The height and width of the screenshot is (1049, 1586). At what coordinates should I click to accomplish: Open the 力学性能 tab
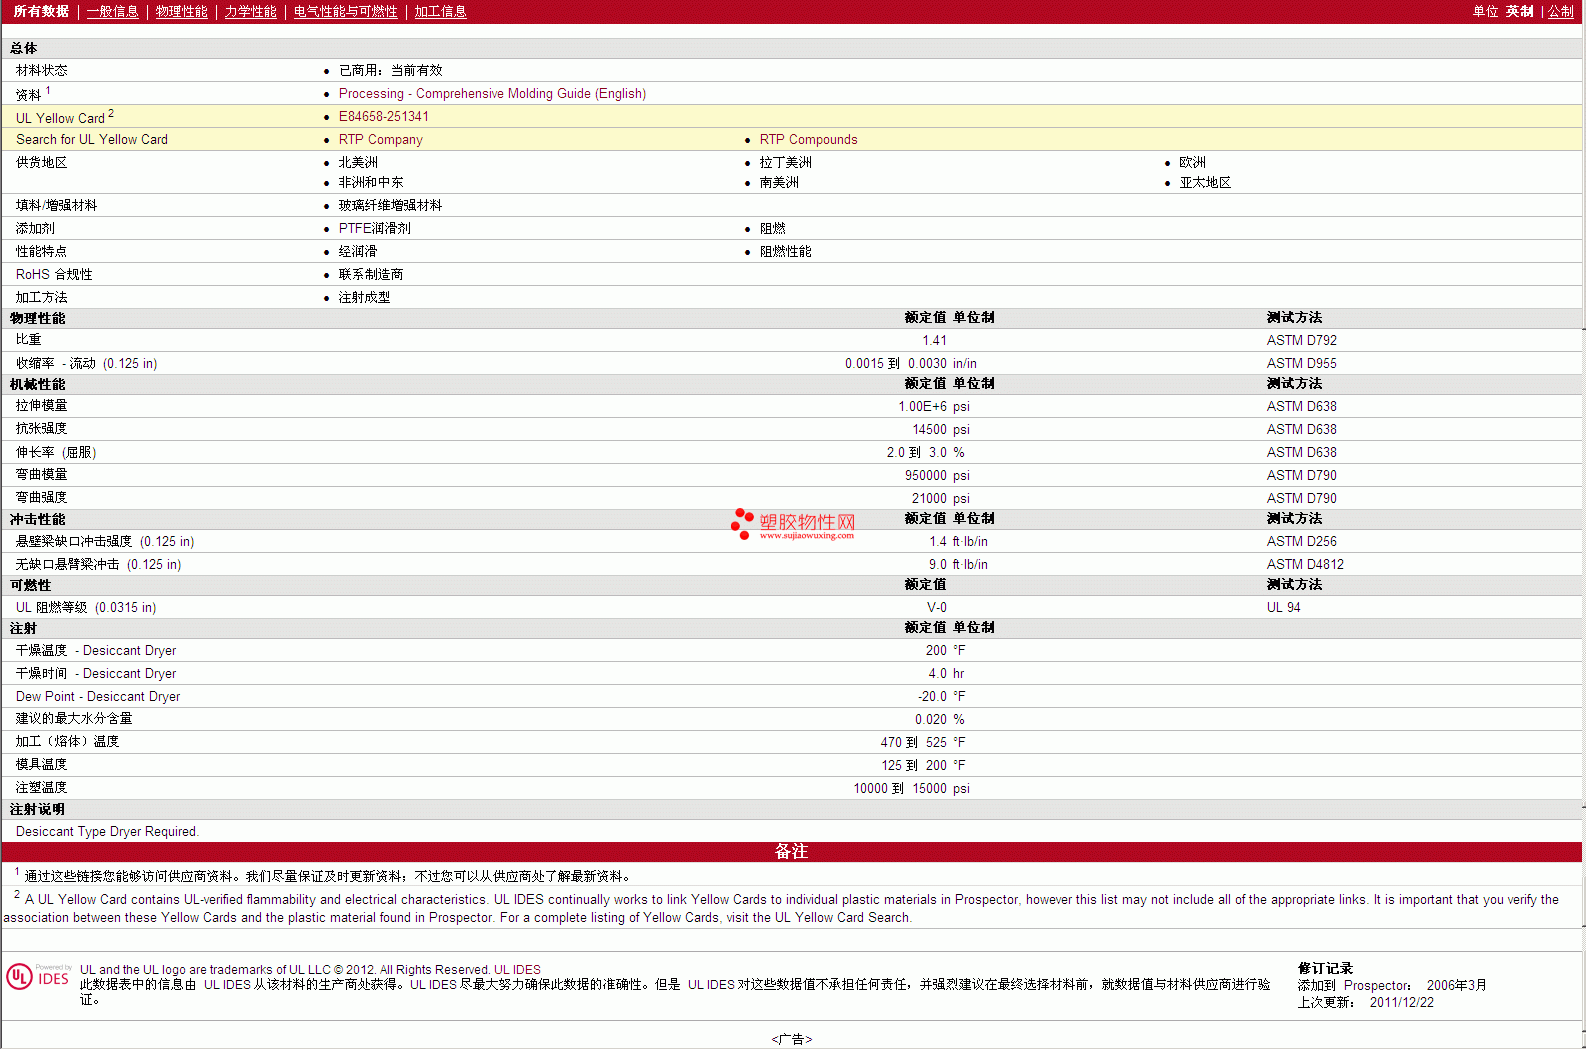point(251,11)
